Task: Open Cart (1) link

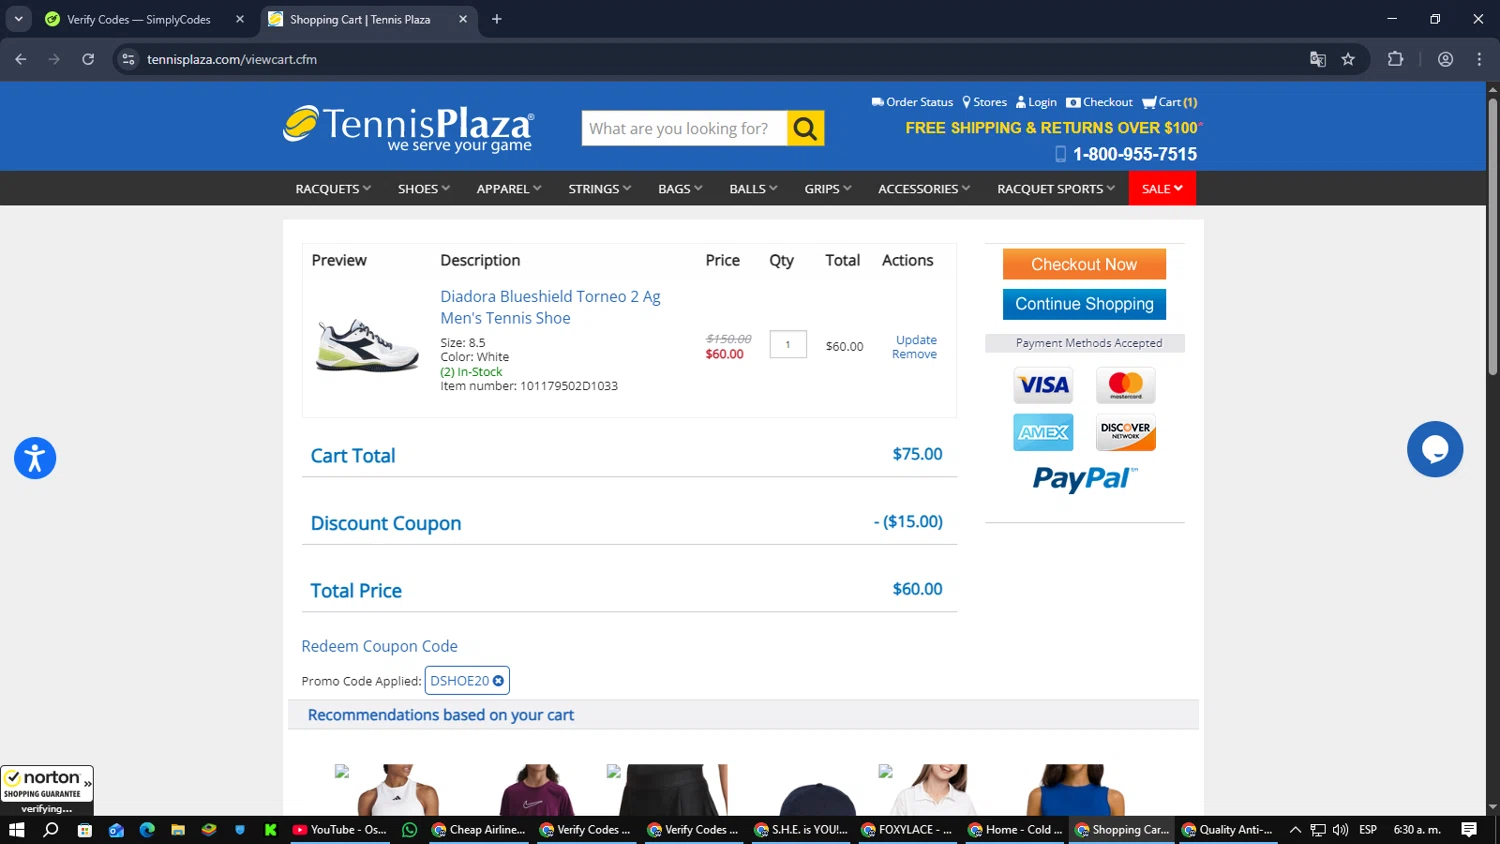Action: point(1170,102)
